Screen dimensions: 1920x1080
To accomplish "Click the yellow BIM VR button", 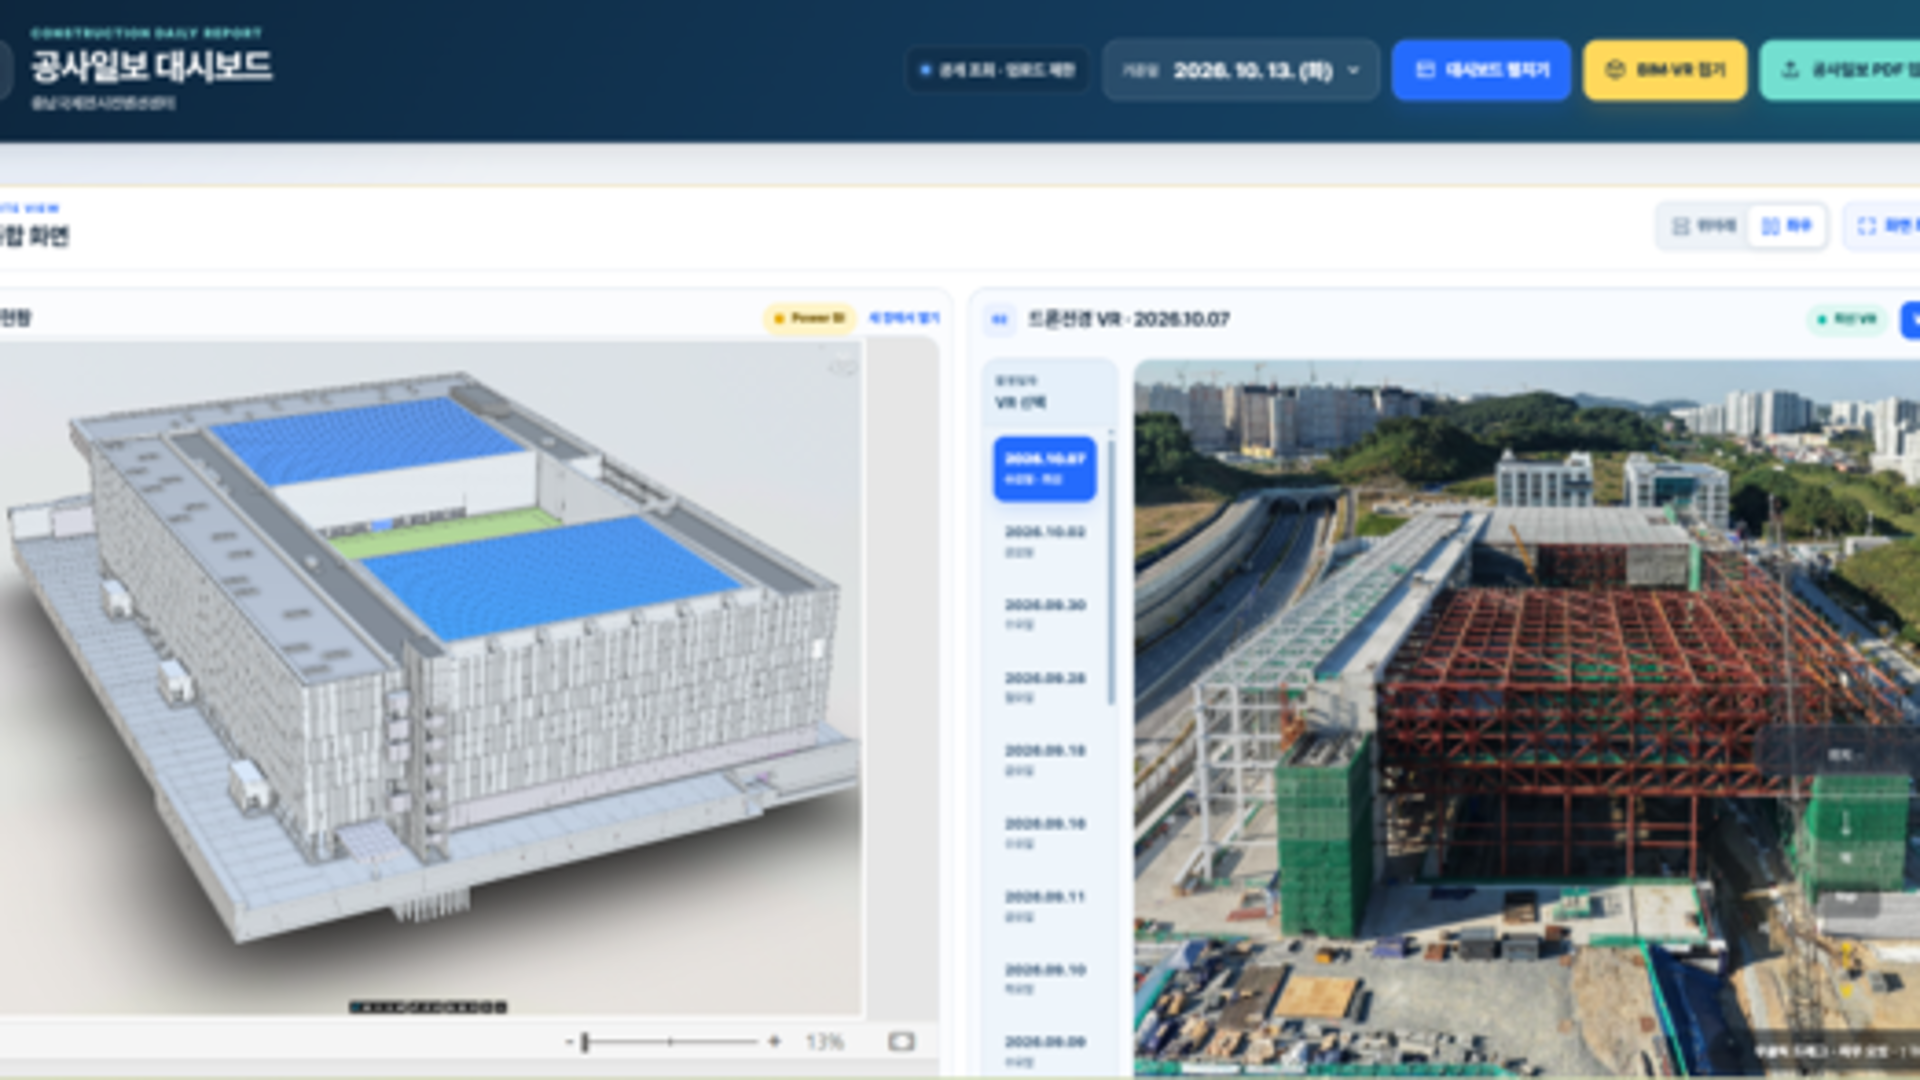I will click(x=1665, y=70).
